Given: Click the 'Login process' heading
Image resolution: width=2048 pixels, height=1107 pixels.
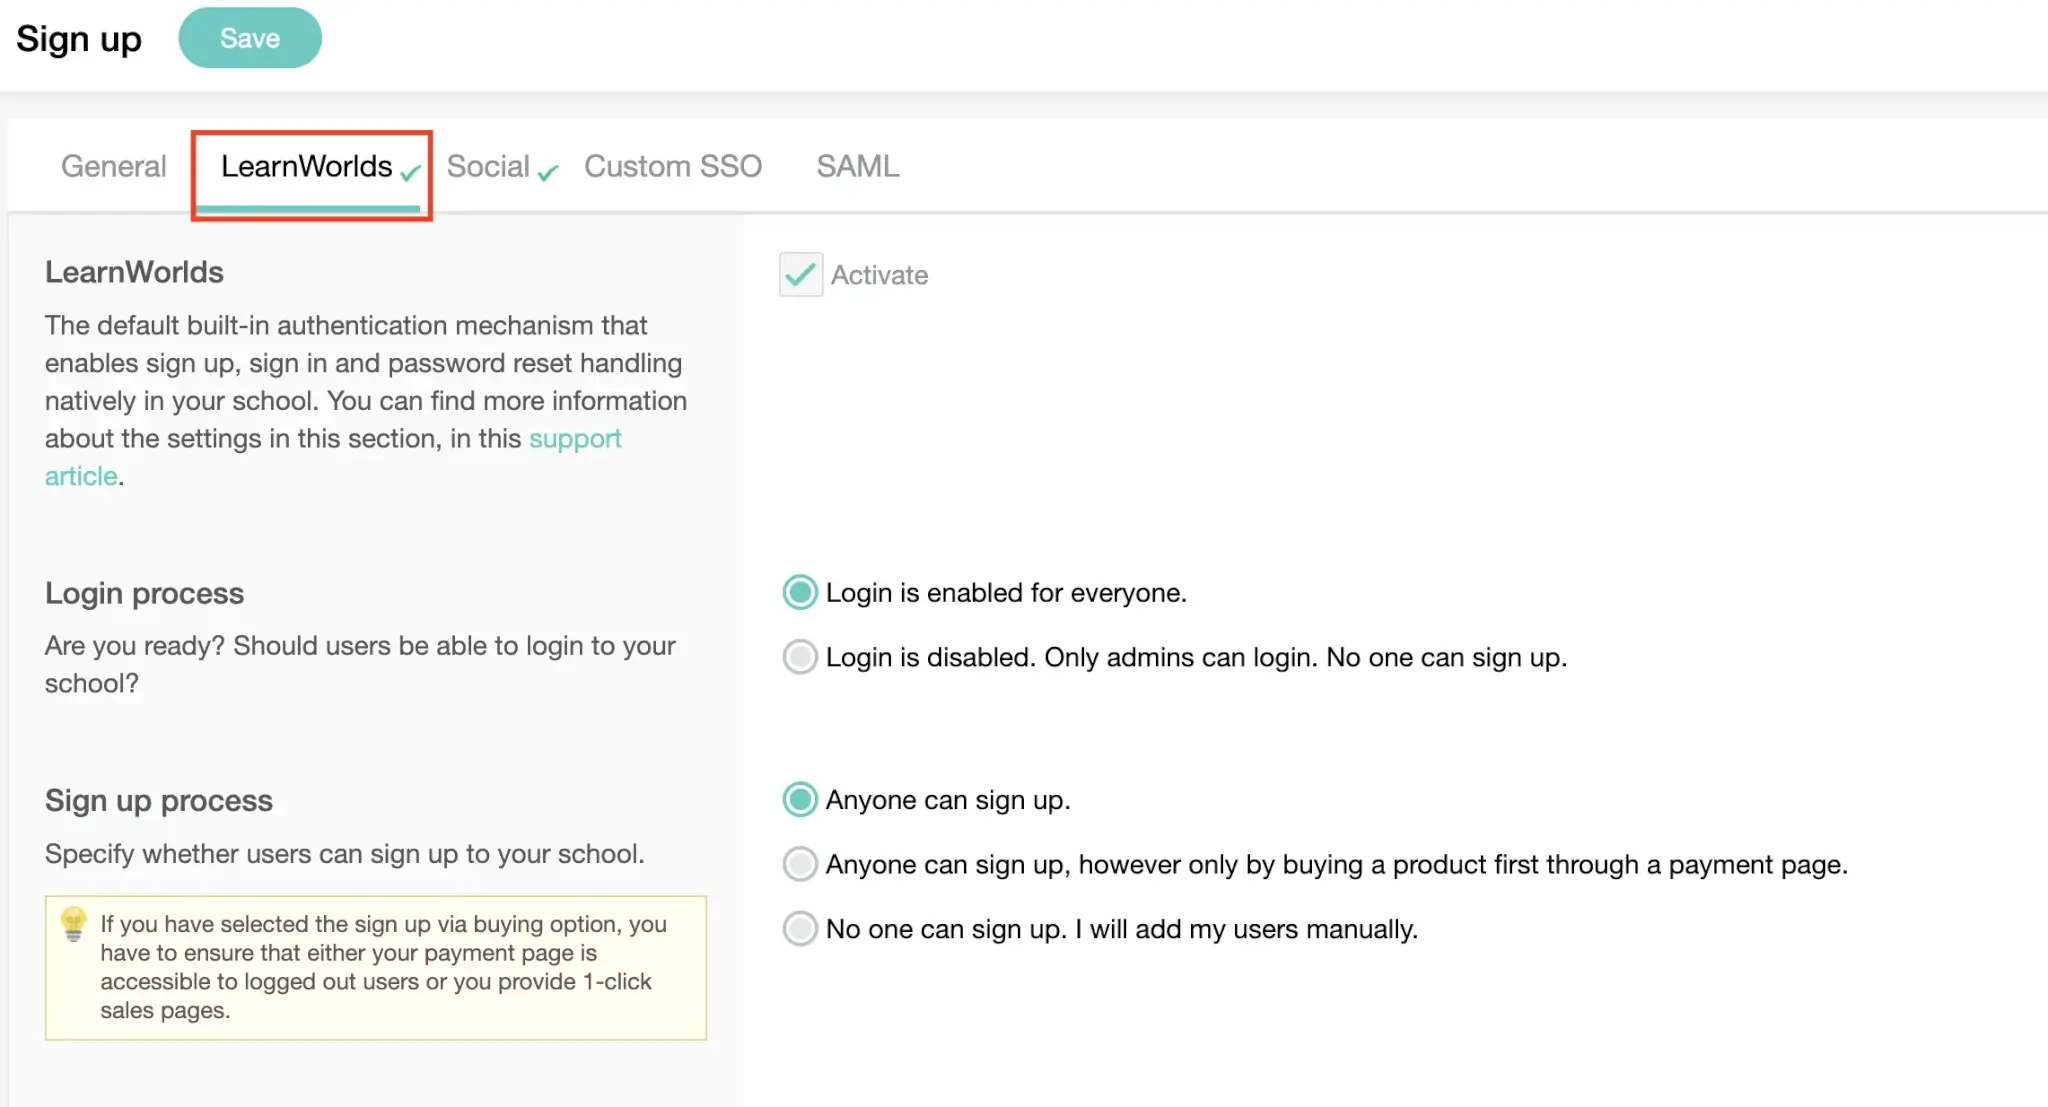Looking at the screenshot, I should (x=144, y=593).
